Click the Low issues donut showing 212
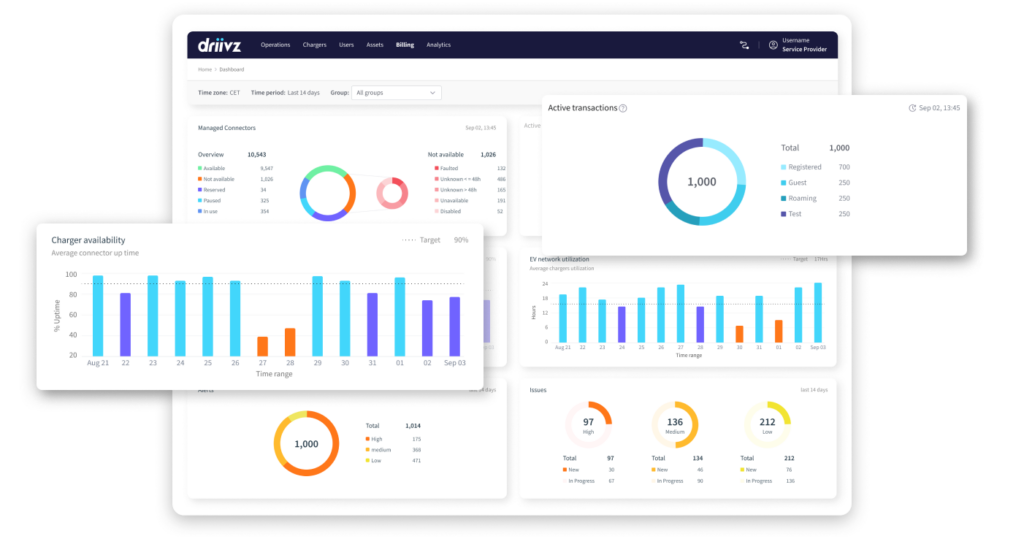This screenshot has height=539, width=1024. click(767, 426)
